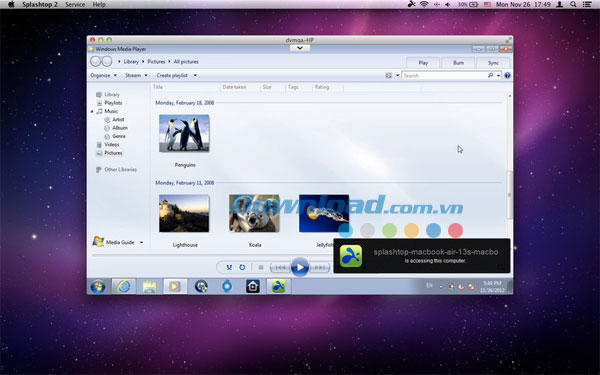Click inside the Search input field
Image resolution: width=600 pixels, height=375 pixels.
pos(444,75)
